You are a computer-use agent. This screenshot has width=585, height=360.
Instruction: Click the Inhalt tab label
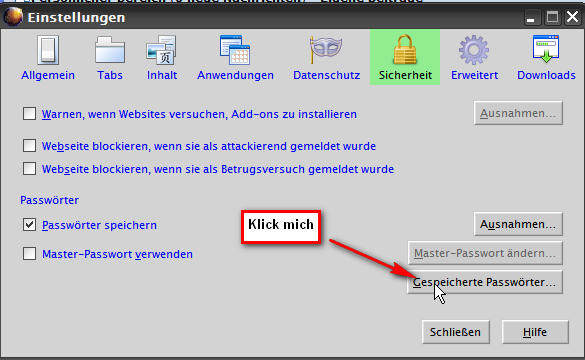click(162, 75)
